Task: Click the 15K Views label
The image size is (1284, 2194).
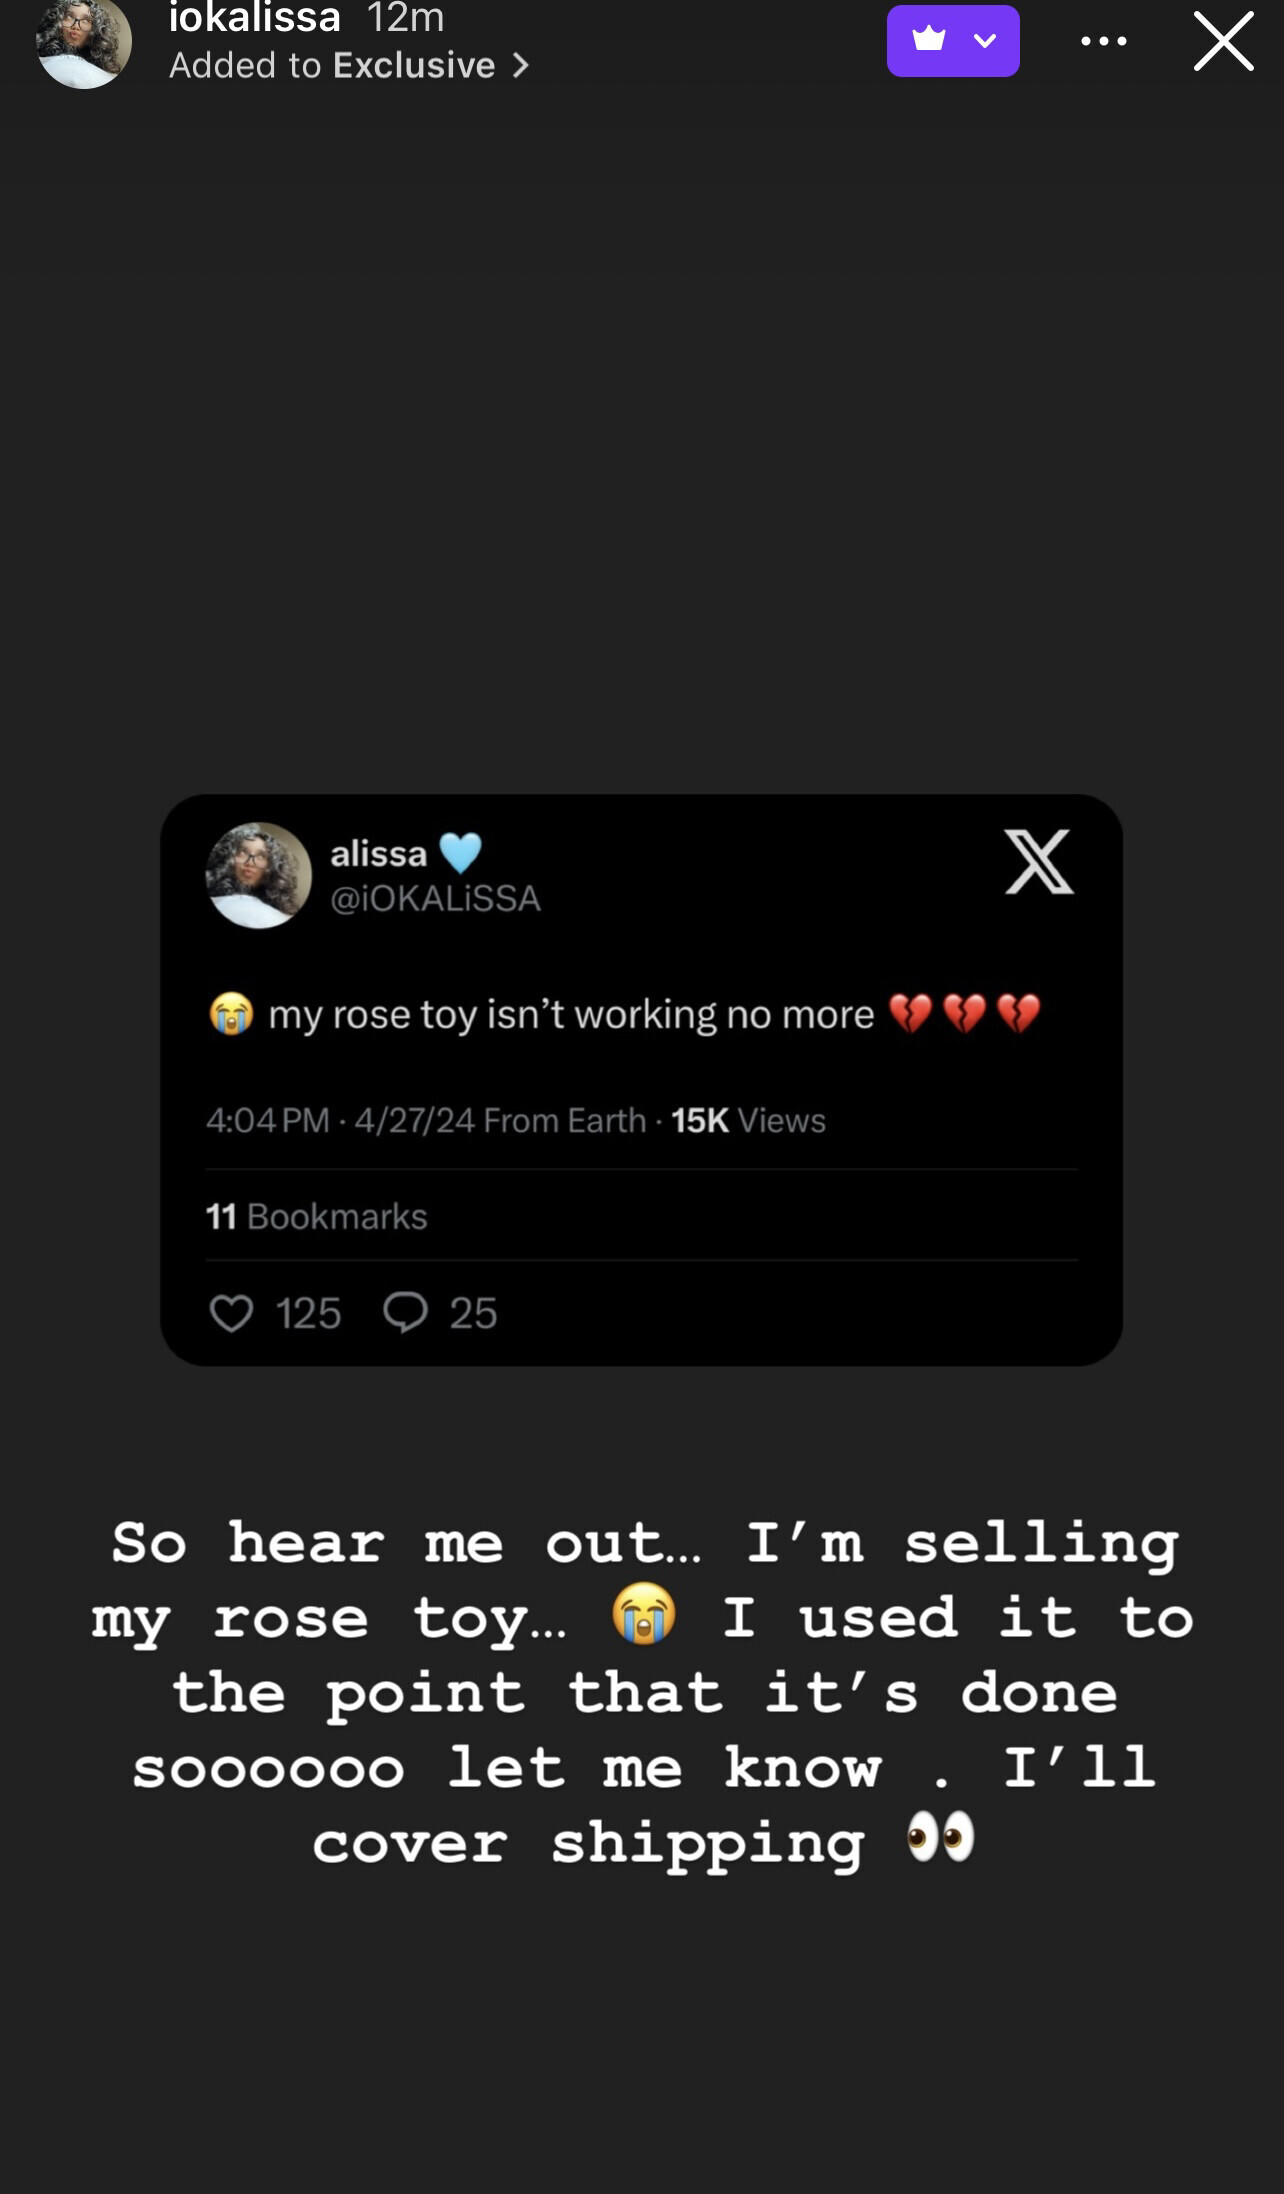Action: pyautogui.click(x=748, y=1120)
